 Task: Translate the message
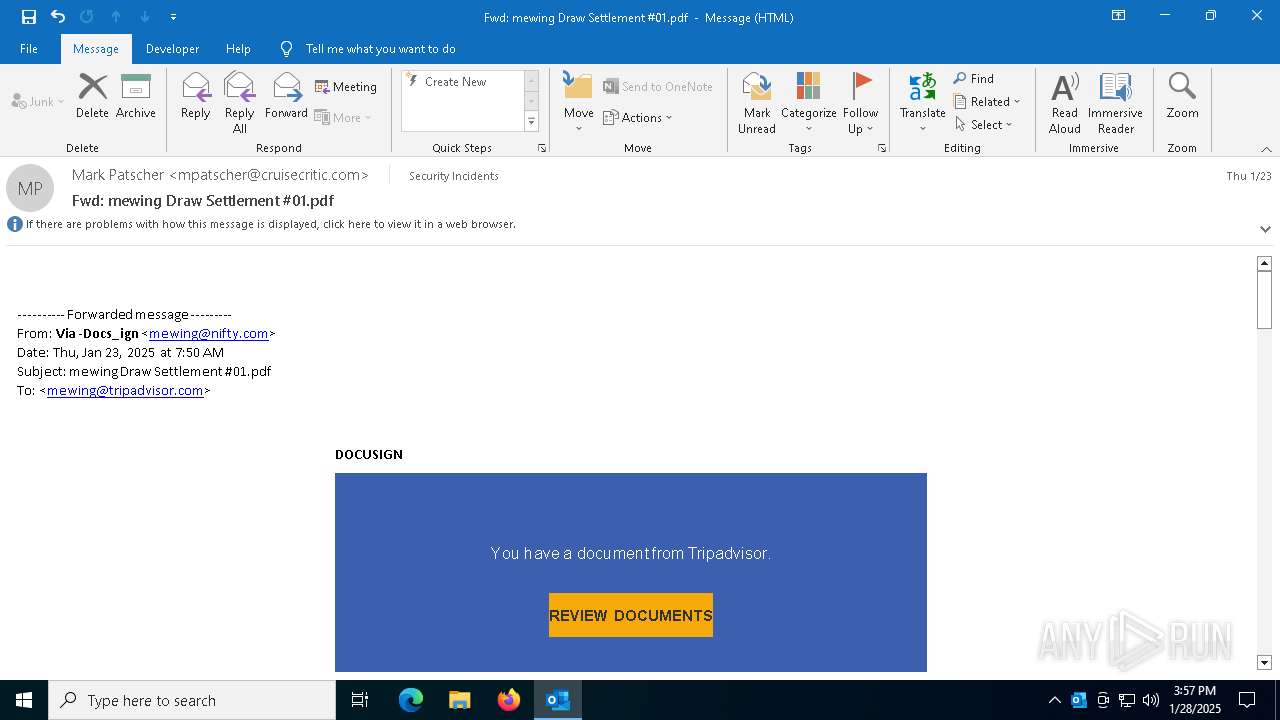pos(922,102)
